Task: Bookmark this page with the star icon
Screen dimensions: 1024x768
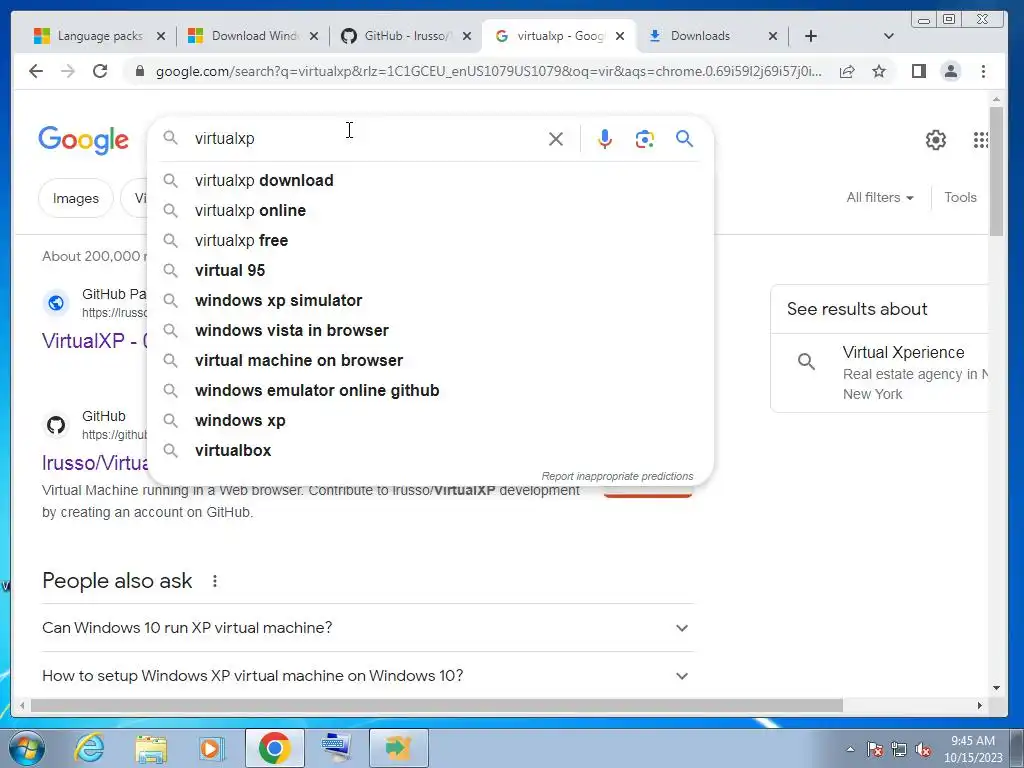Action: (x=879, y=71)
